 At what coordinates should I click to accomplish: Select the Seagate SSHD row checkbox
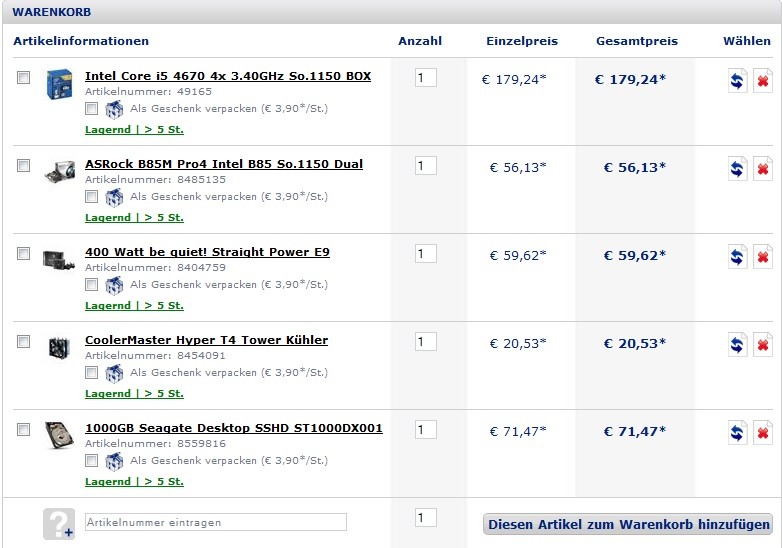click(x=23, y=429)
